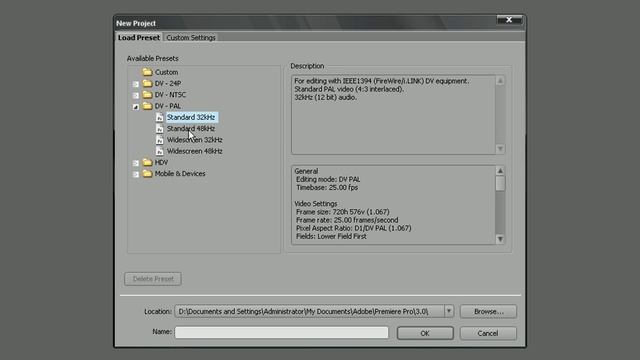Click 'Frame rate: 25.00 frames/second' text
This screenshot has width=640, height=360.
coord(347,220)
